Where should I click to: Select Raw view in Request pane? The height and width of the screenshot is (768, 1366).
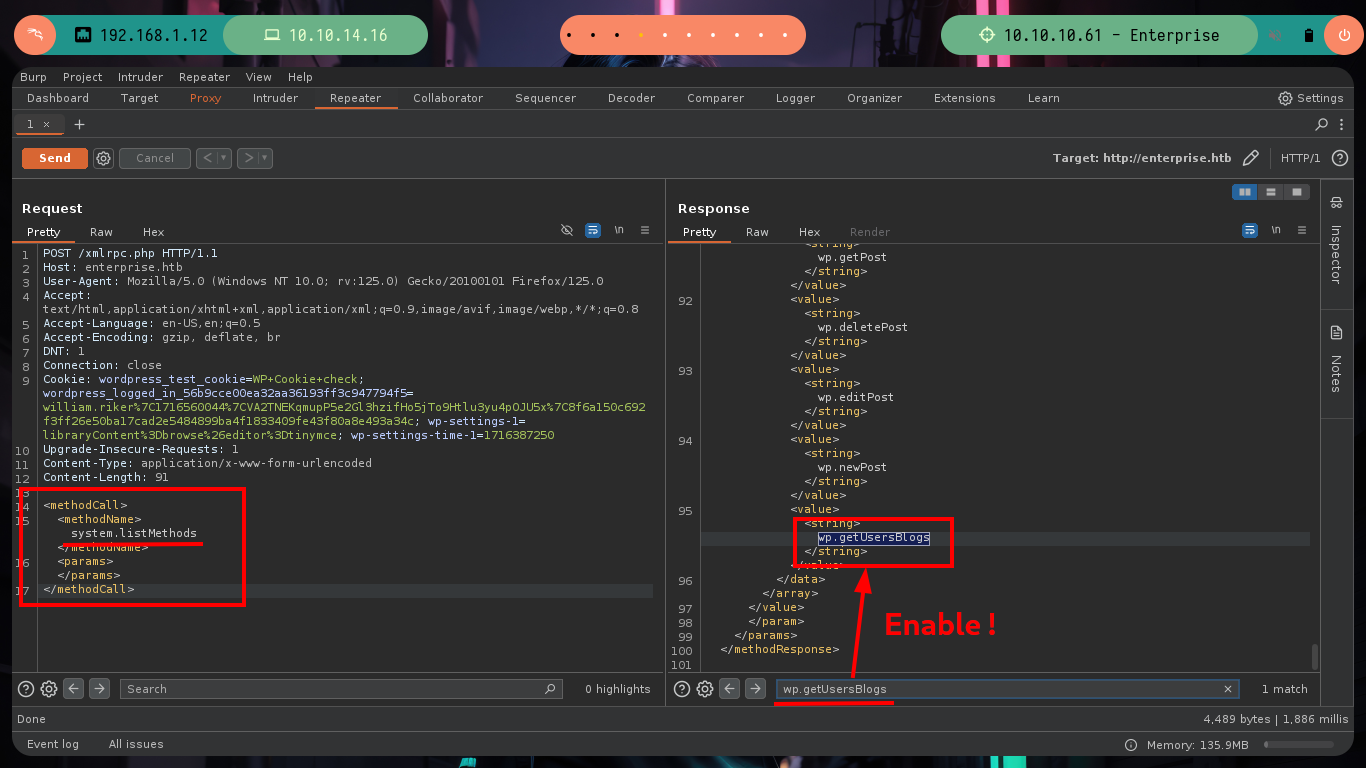click(101, 232)
